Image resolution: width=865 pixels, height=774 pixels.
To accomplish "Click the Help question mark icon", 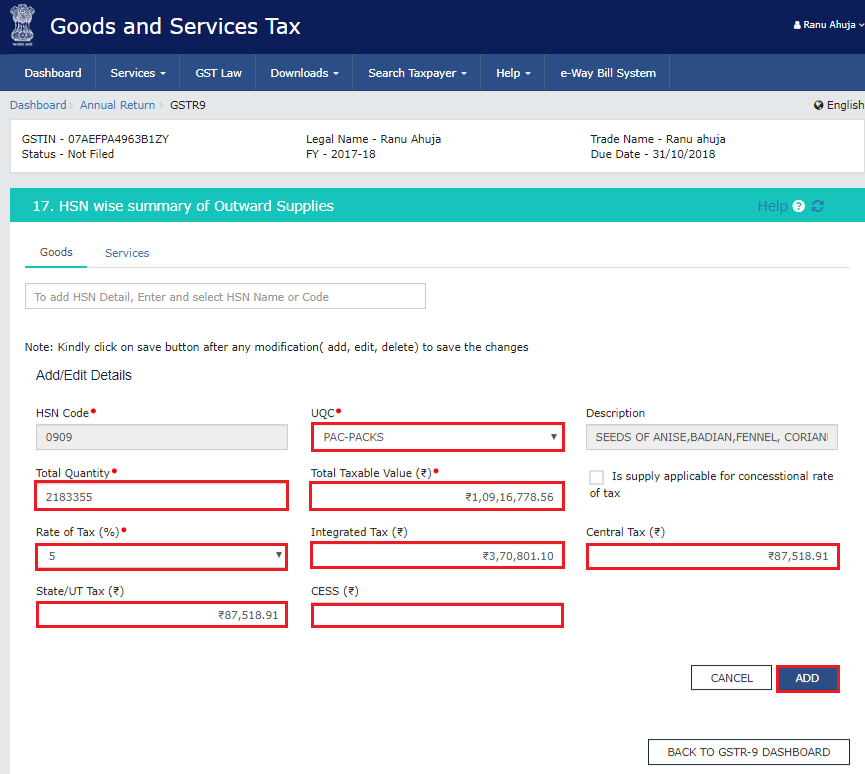I will (x=796, y=206).
